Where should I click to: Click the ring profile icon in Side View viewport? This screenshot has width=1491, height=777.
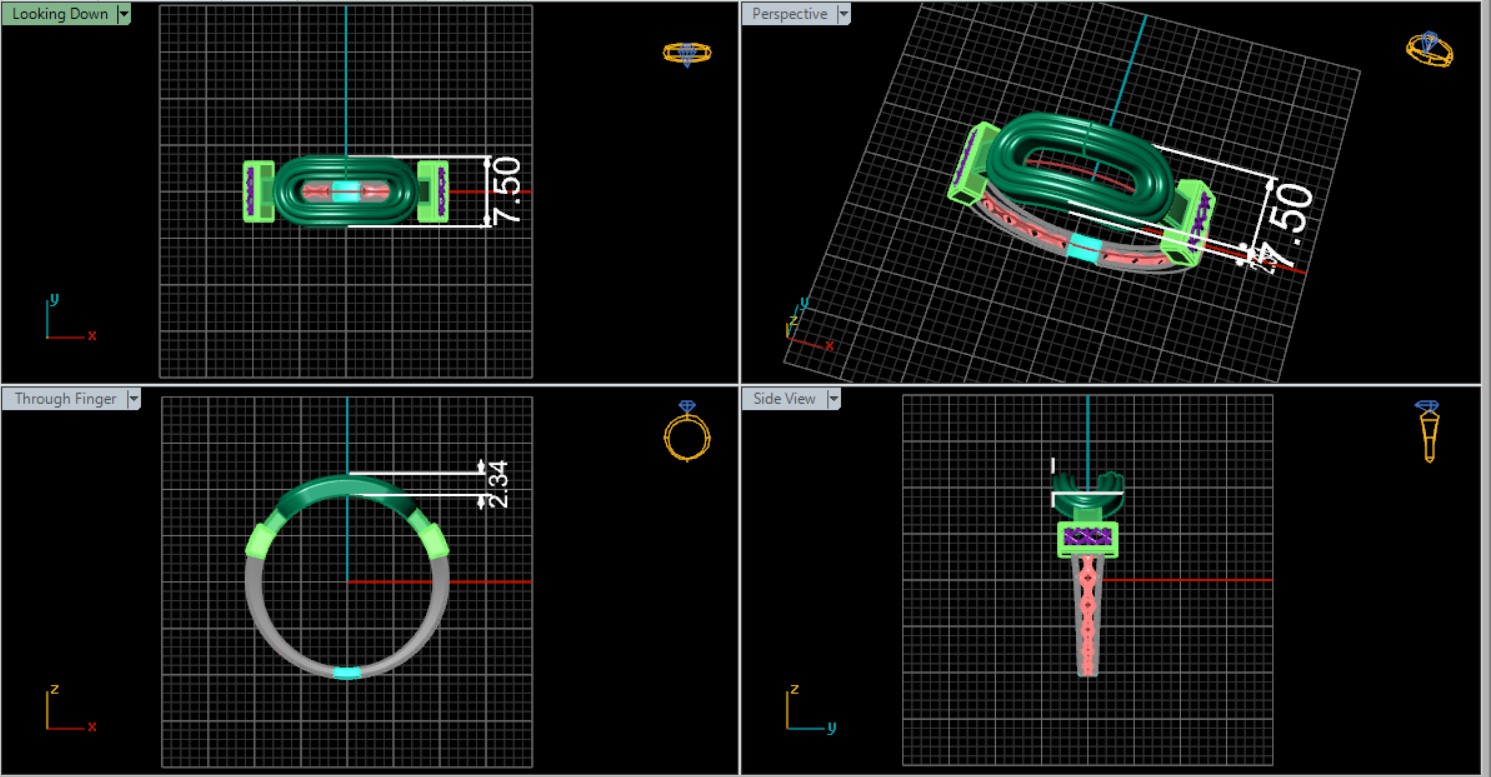click(x=1428, y=430)
